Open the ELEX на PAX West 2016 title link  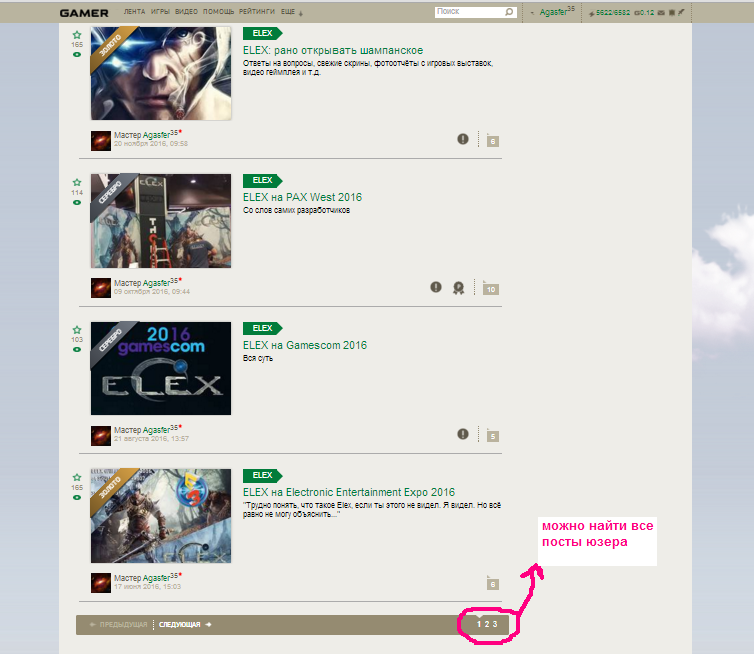pos(302,197)
